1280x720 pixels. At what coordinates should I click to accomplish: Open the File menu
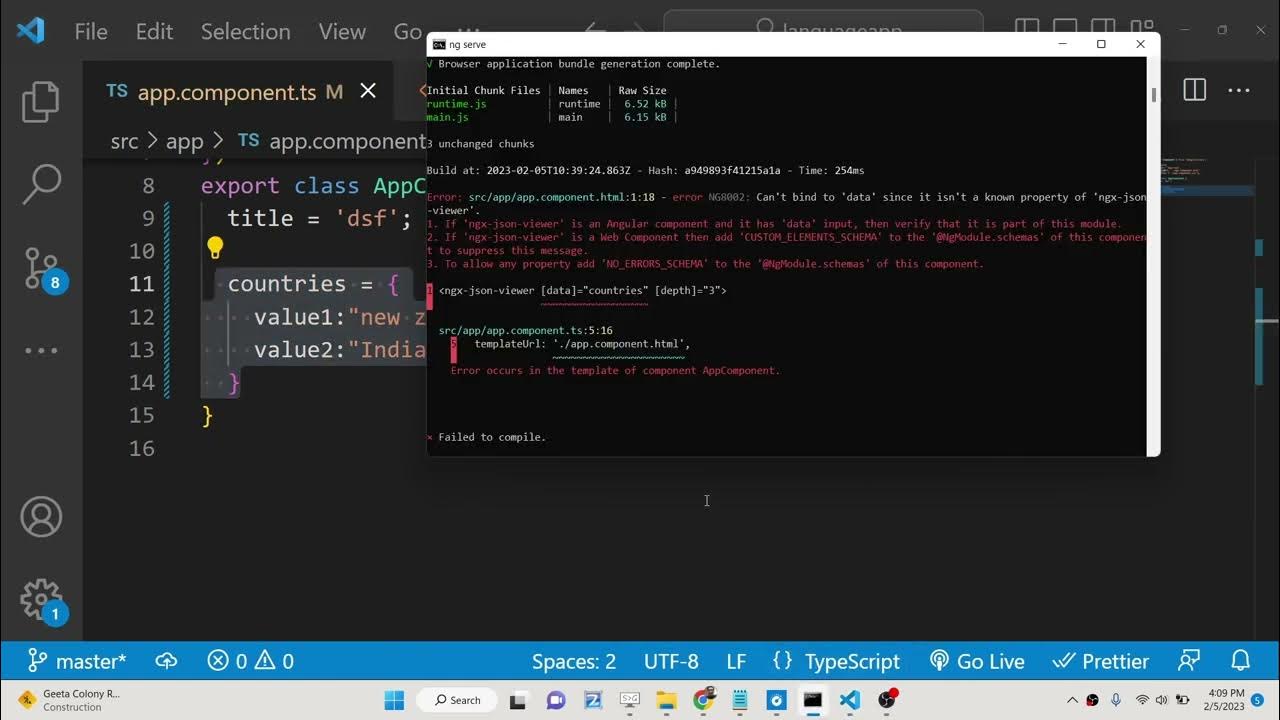pyautogui.click(x=91, y=32)
